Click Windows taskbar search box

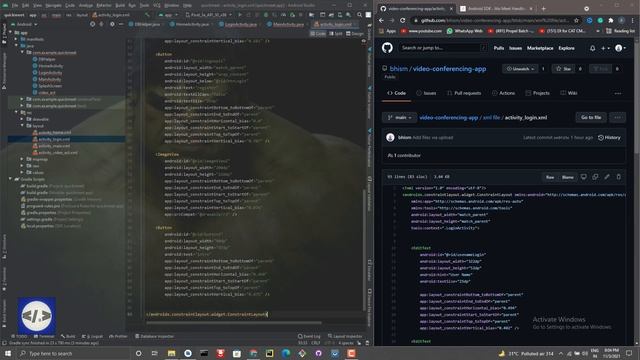[73, 353]
